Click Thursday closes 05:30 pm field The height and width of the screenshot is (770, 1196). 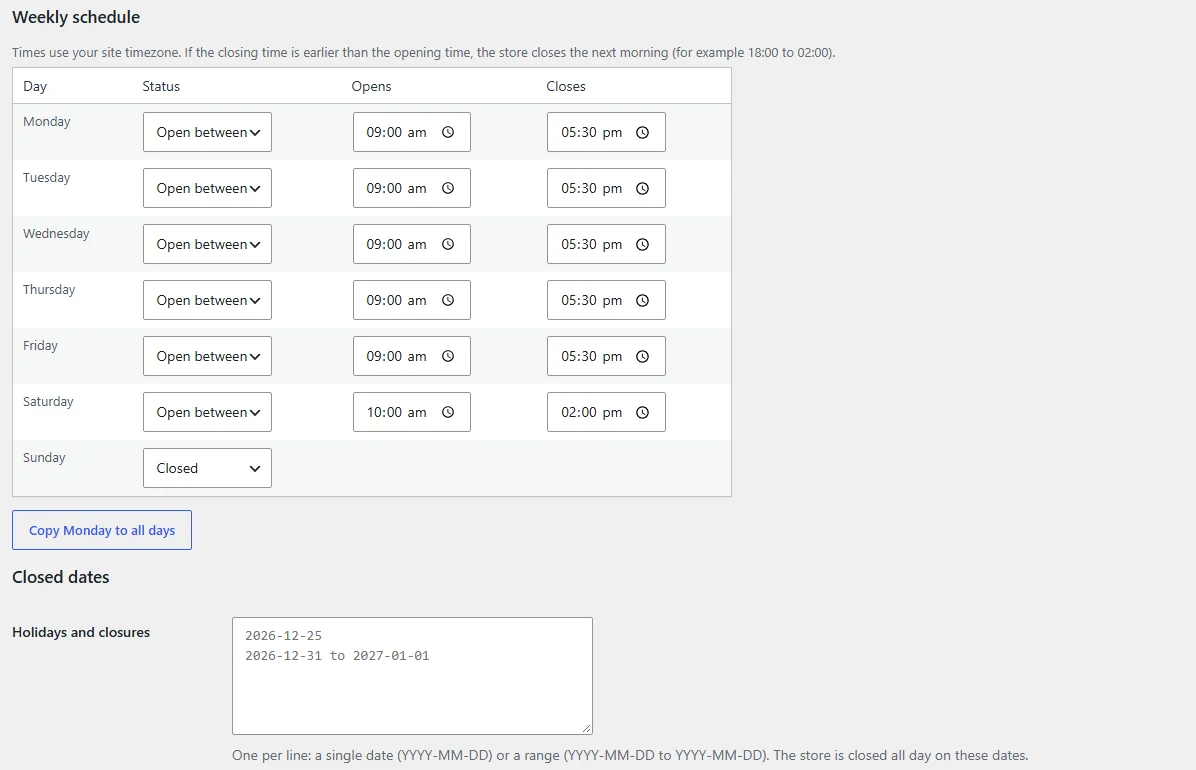pos(606,300)
